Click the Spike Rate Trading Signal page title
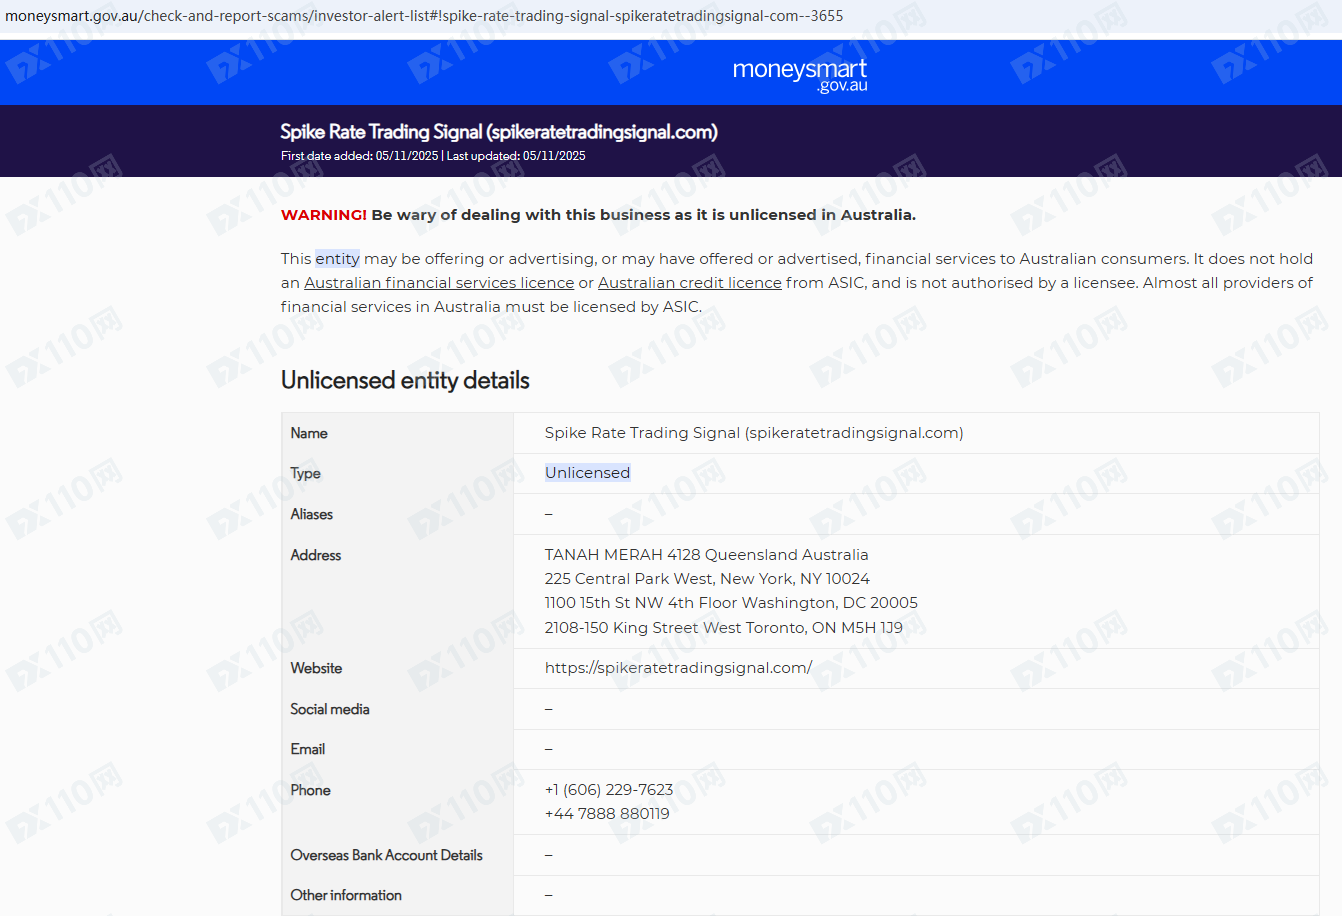 pos(498,132)
